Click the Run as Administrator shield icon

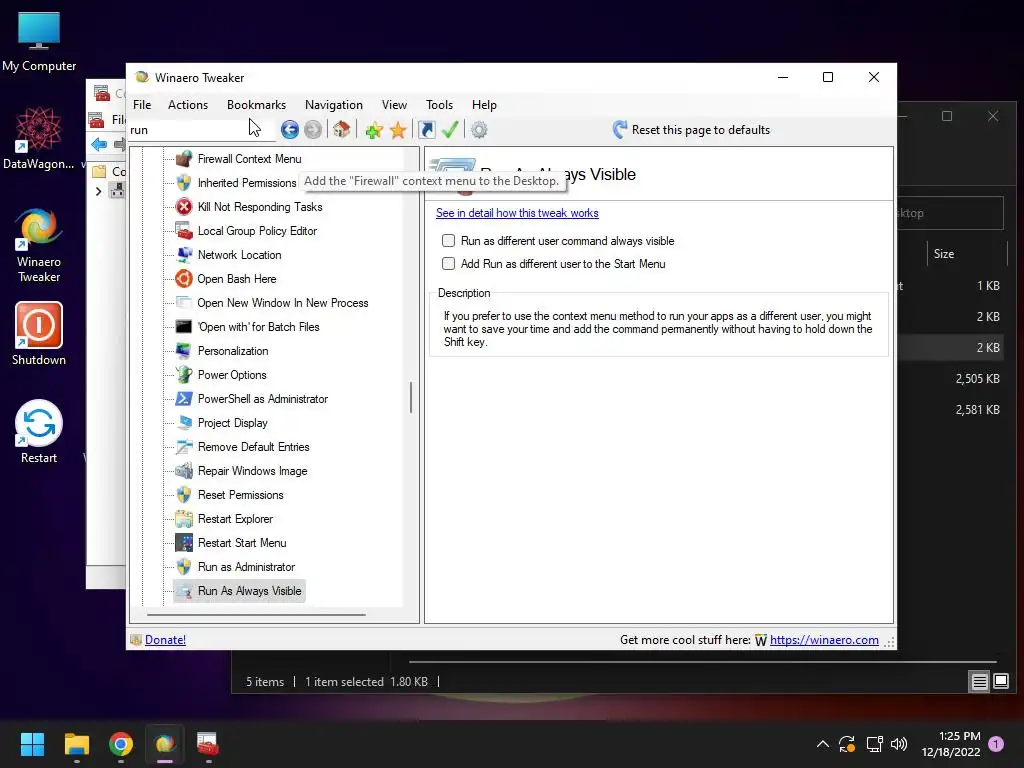click(x=184, y=567)
